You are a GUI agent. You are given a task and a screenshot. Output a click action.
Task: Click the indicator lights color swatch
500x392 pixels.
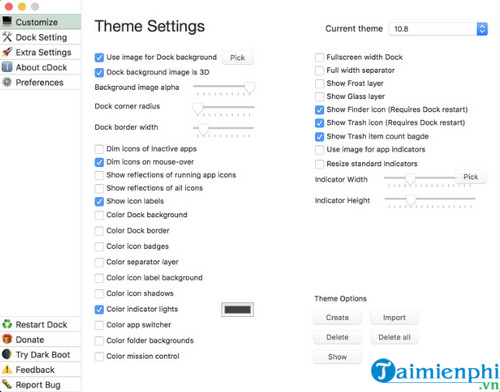click(237, 309)
